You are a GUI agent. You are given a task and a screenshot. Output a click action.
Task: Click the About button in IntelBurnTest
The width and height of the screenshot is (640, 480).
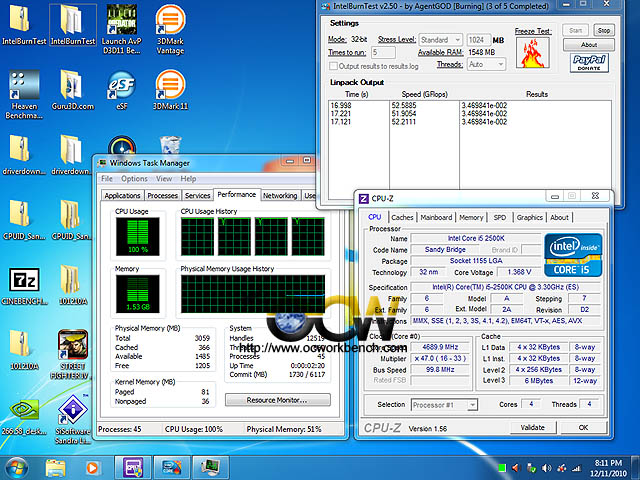(x=589, y=44)
